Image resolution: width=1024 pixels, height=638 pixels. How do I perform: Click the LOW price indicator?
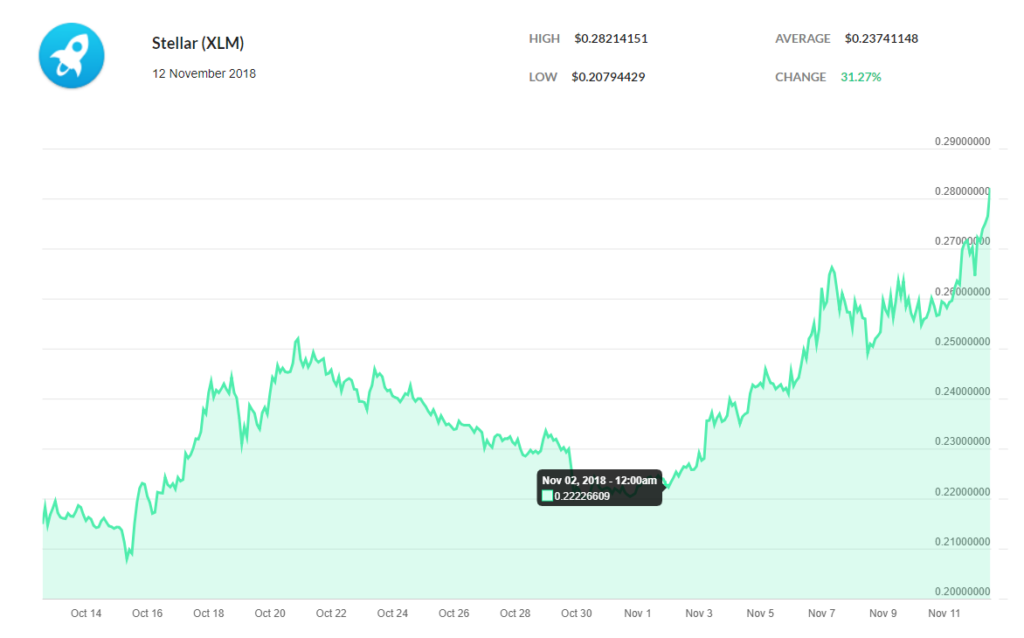coord(543,76)
